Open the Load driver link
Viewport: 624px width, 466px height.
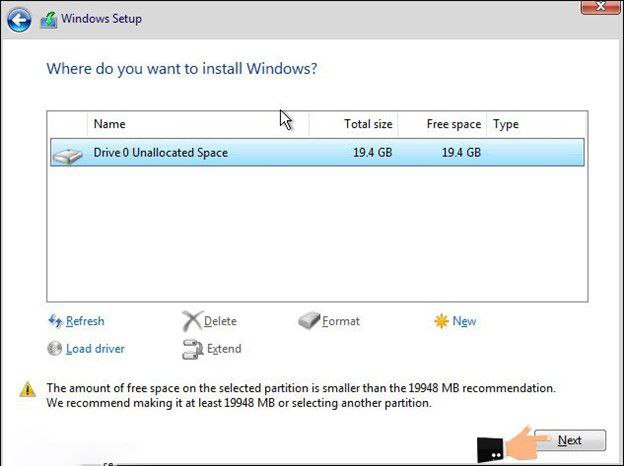95,349
